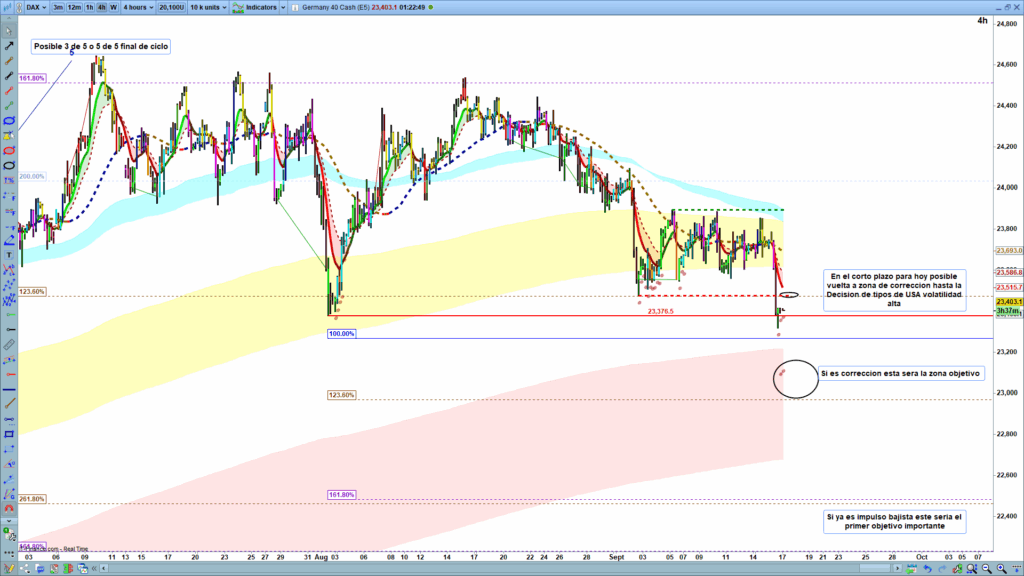This screenshot has width=1024, height=576.
Task: Click the 23,403.1 current price label
Action: 1007,301
